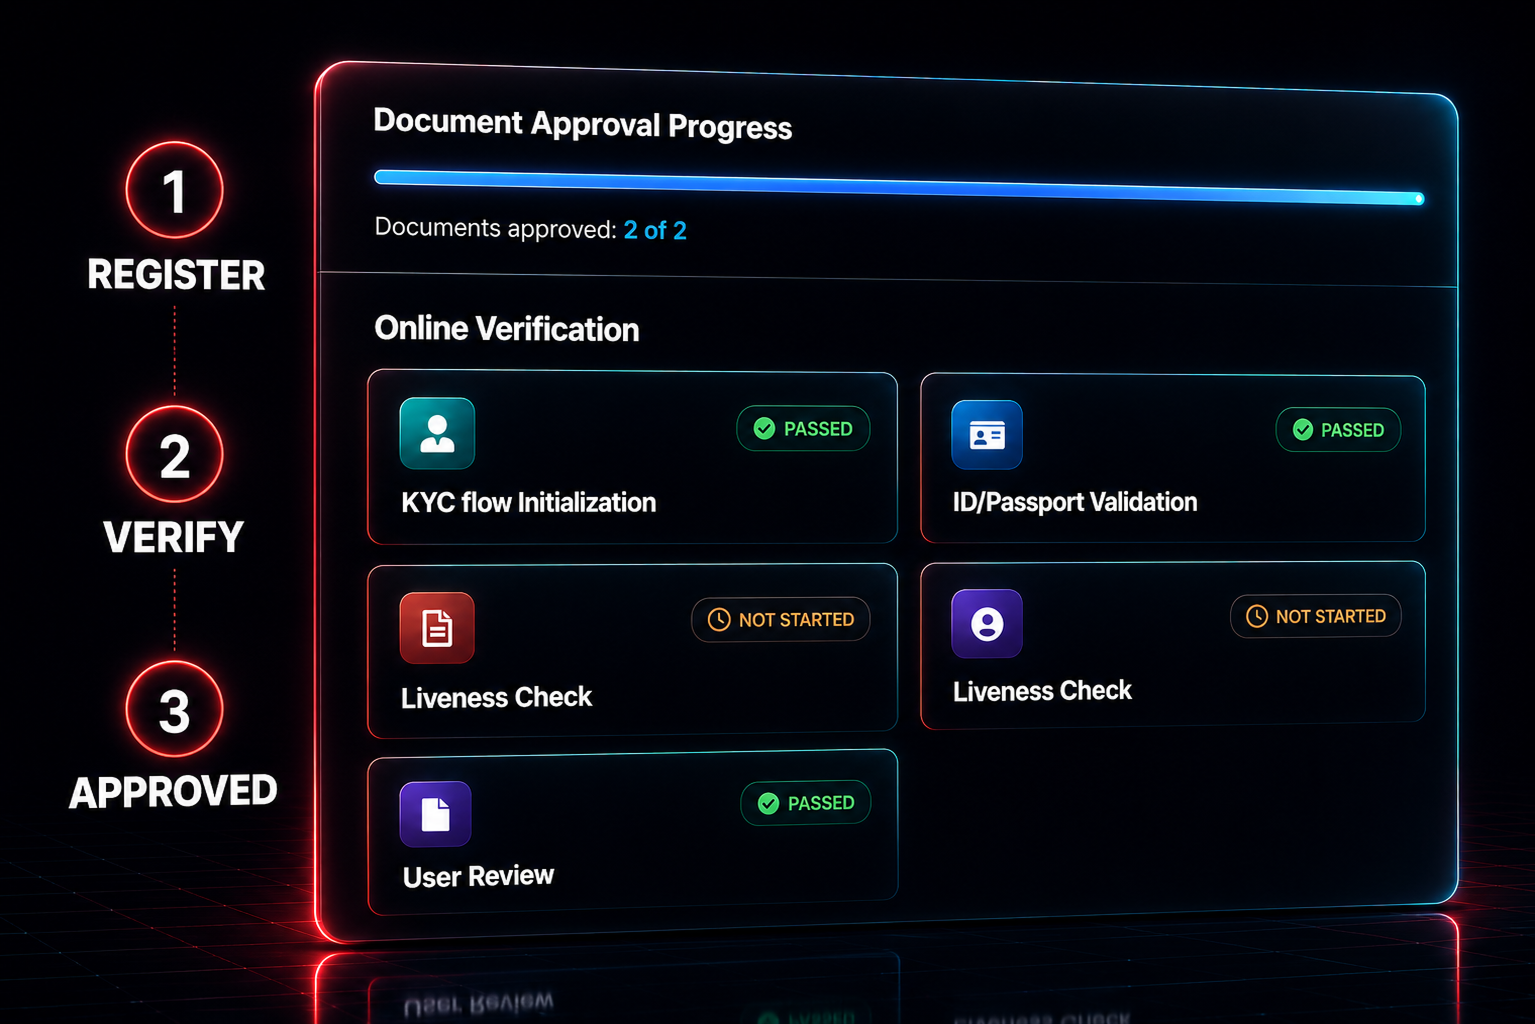Click the green checkmark in User Review's badge
The image size is (1535, 1024).
768,803
